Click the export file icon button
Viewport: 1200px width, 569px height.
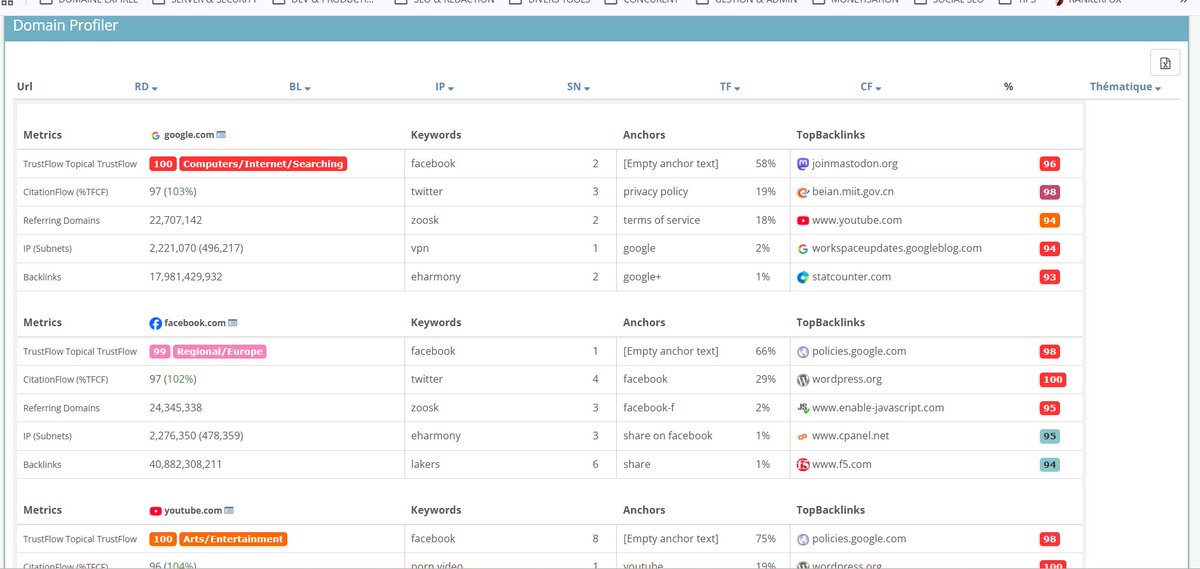[x=1165, y=63]
